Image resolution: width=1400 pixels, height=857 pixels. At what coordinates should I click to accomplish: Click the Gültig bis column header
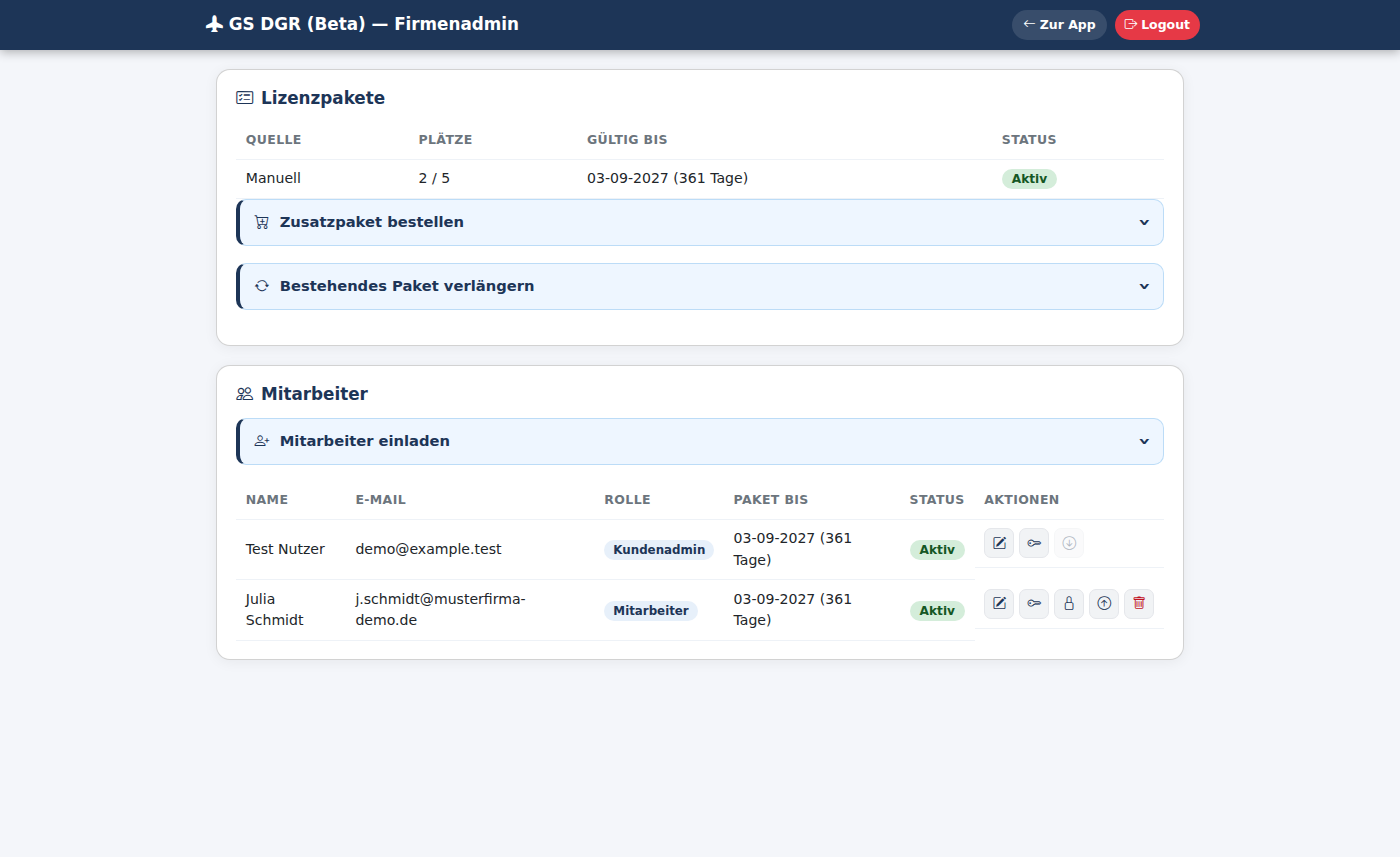click(x=627, y=140)
